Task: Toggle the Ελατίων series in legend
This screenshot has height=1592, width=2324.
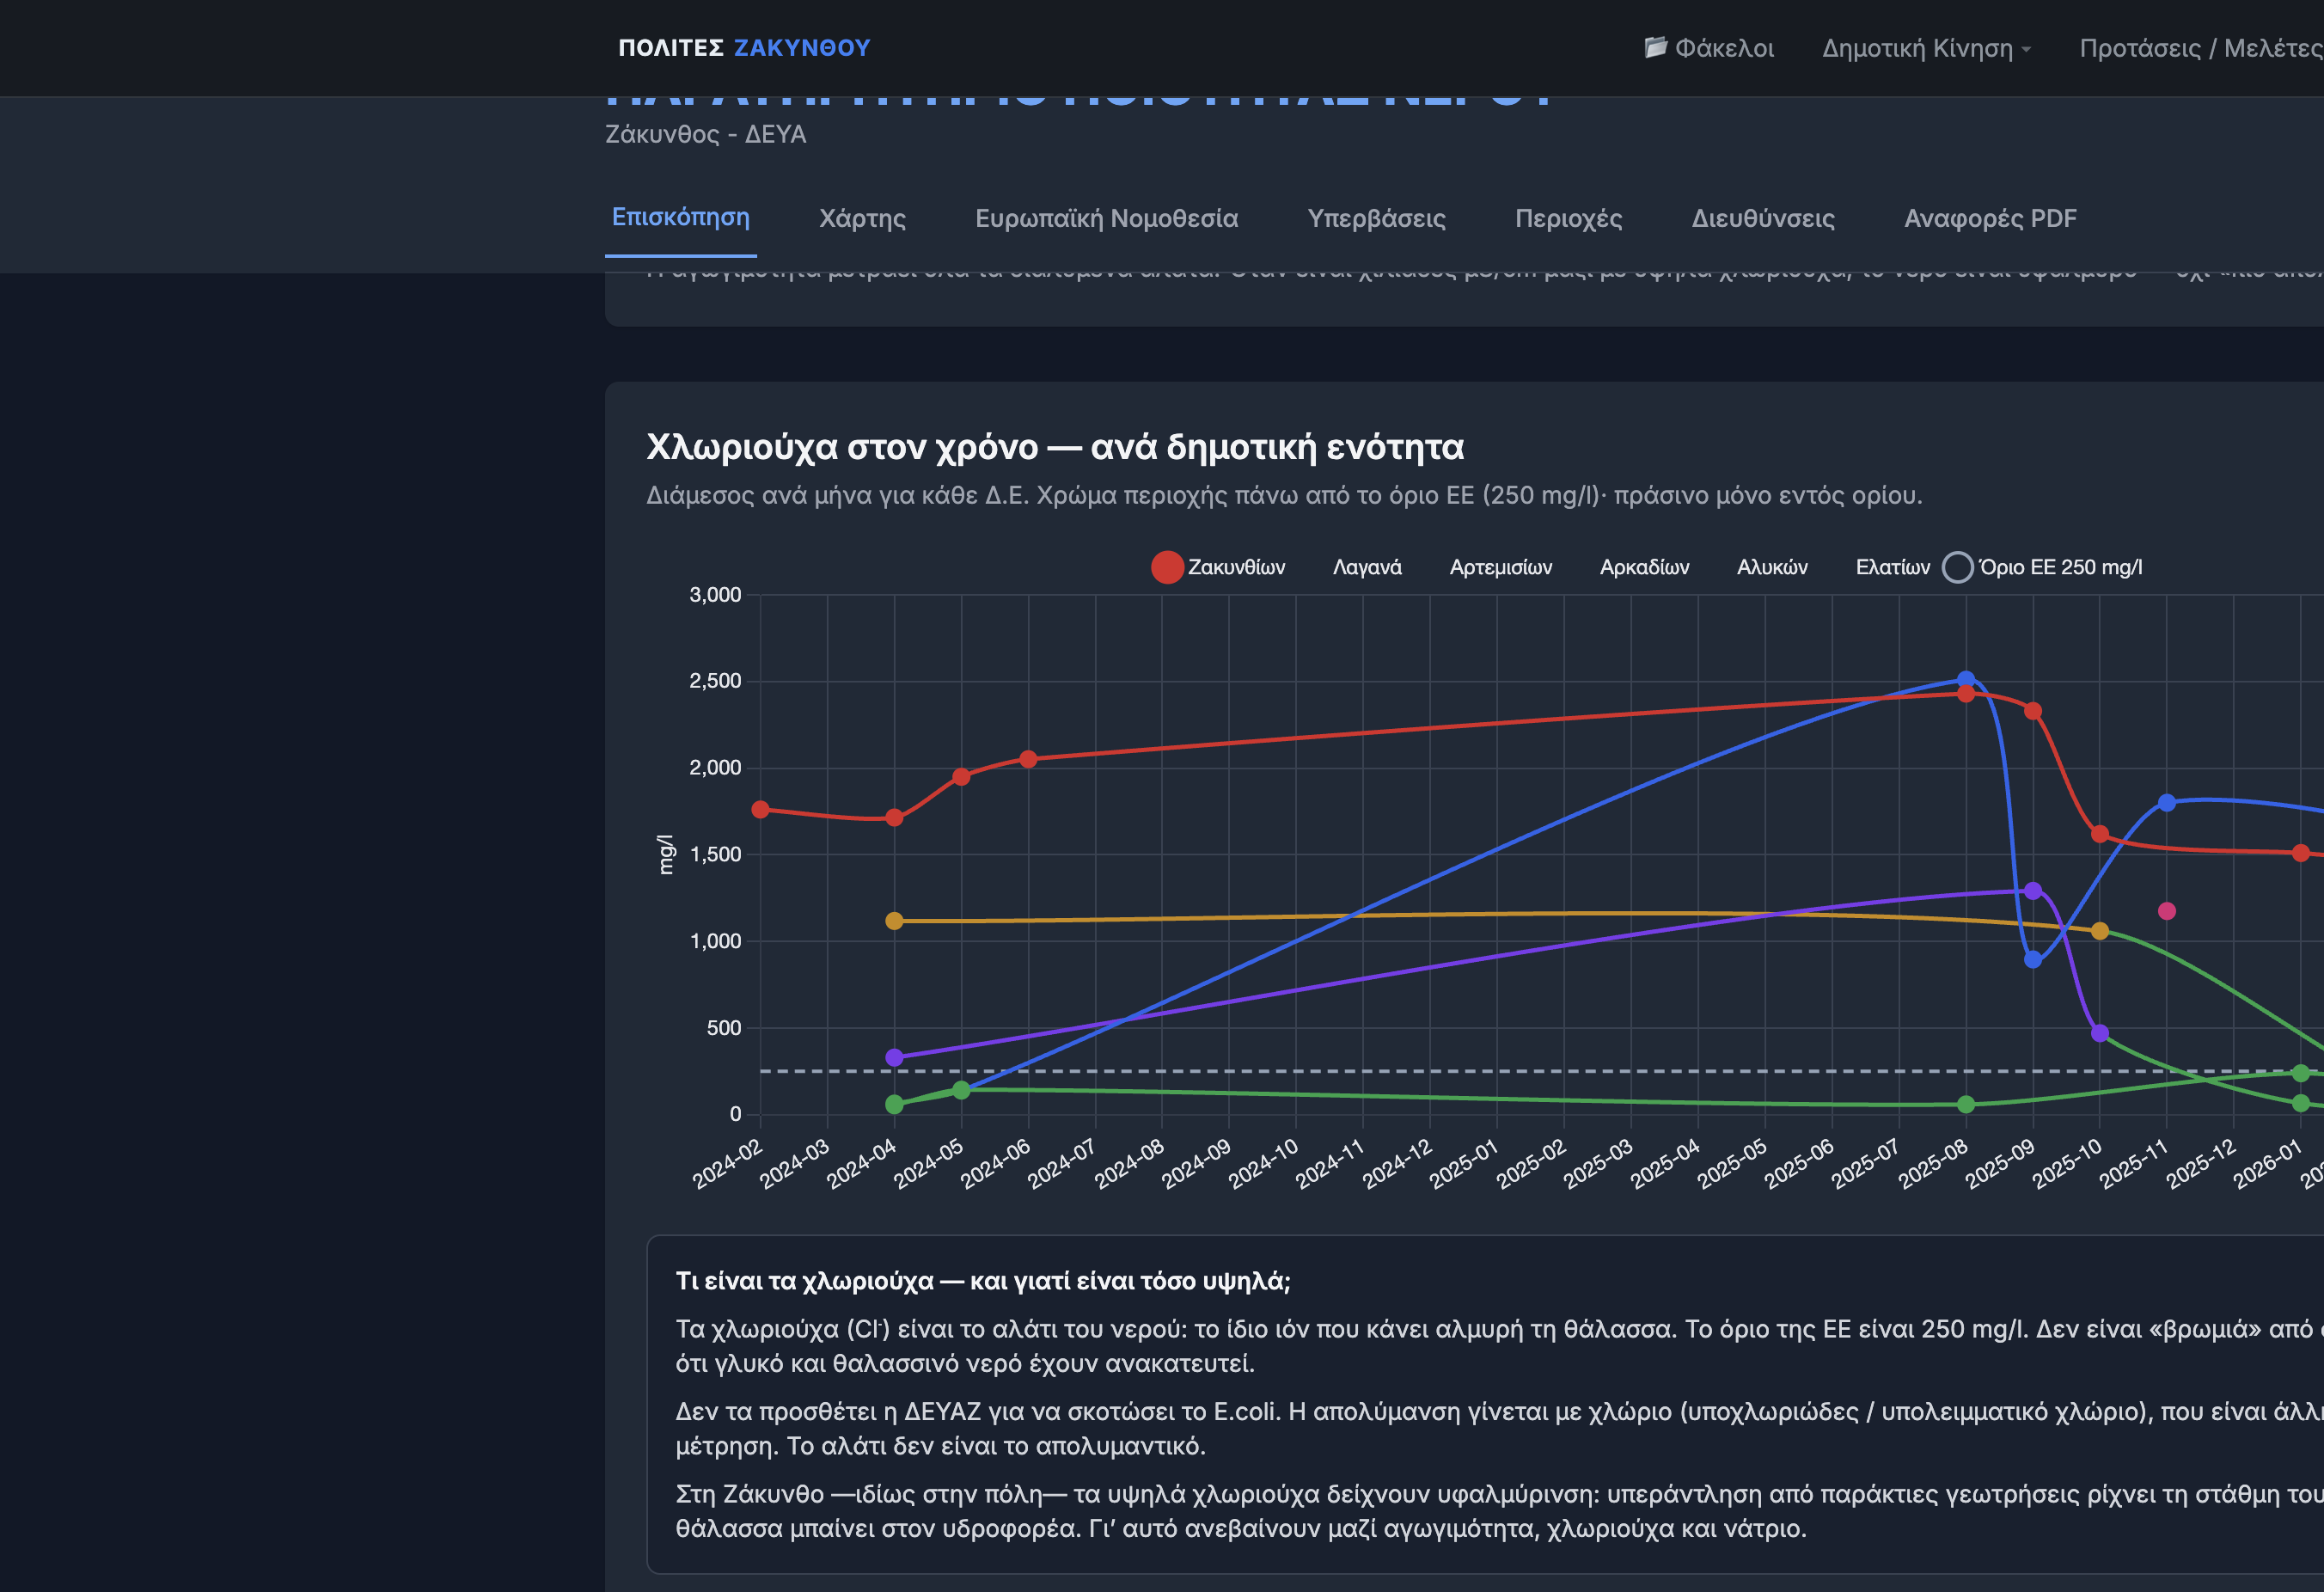Action: click(1892, 567)
